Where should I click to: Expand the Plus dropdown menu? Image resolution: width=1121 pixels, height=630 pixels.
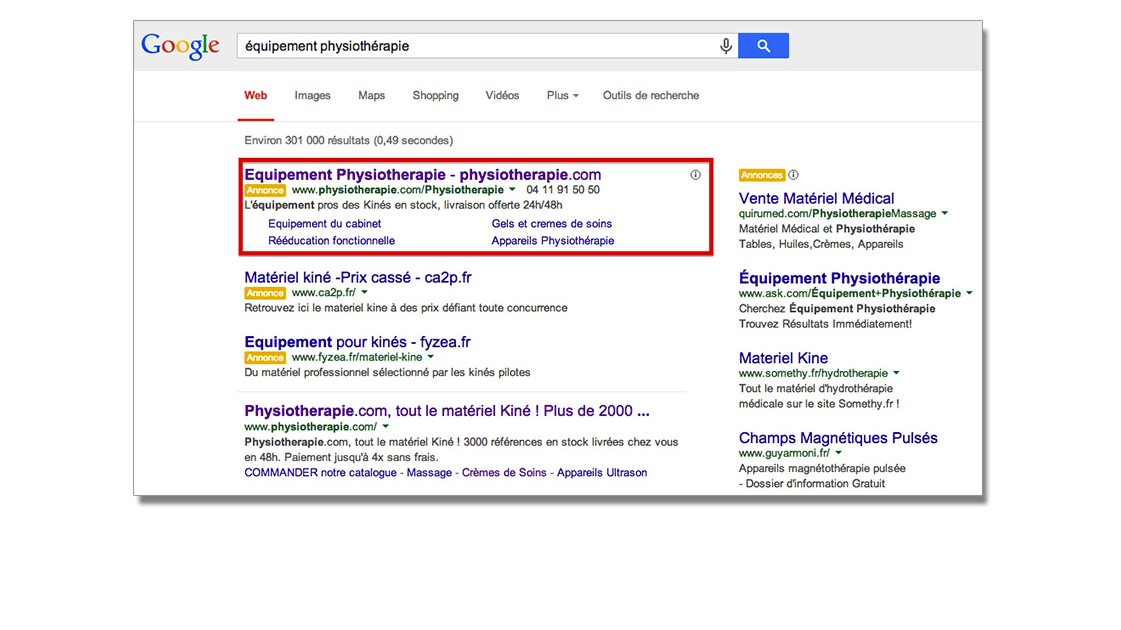[x=563, y=95]
